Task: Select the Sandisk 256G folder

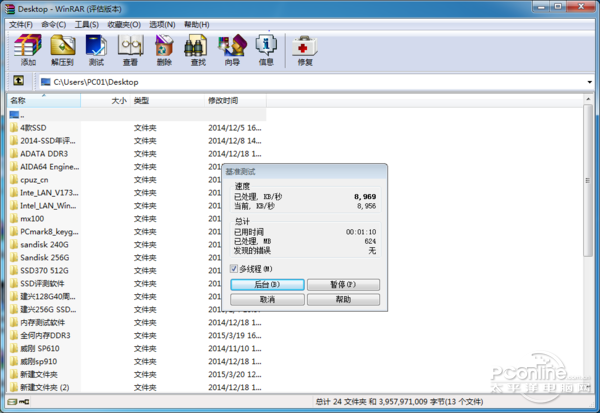Action: click(44, 257)
